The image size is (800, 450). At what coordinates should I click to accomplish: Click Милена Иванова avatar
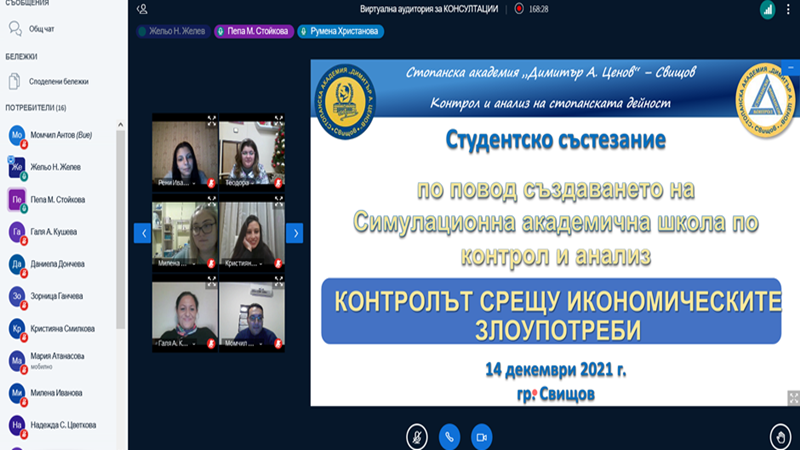[x=17, y=393]
